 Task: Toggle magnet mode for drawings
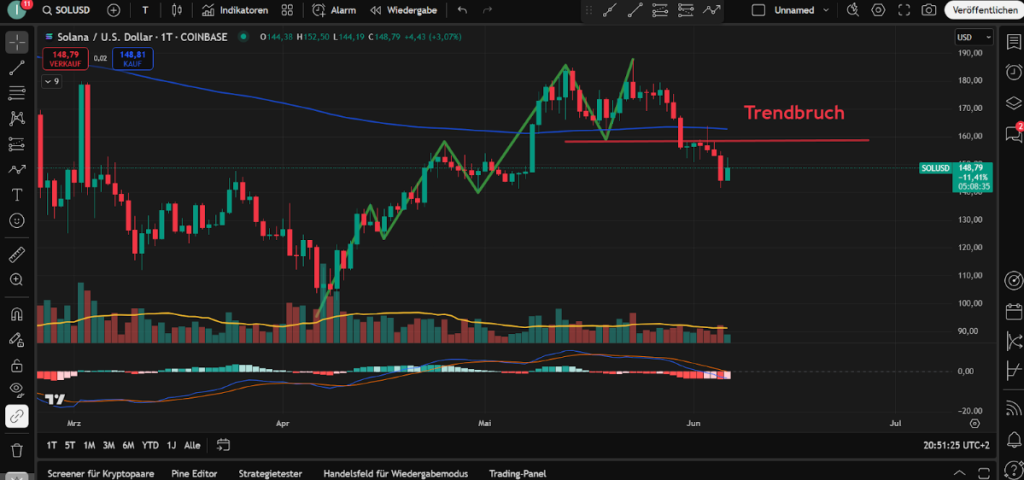coord(17,313)
